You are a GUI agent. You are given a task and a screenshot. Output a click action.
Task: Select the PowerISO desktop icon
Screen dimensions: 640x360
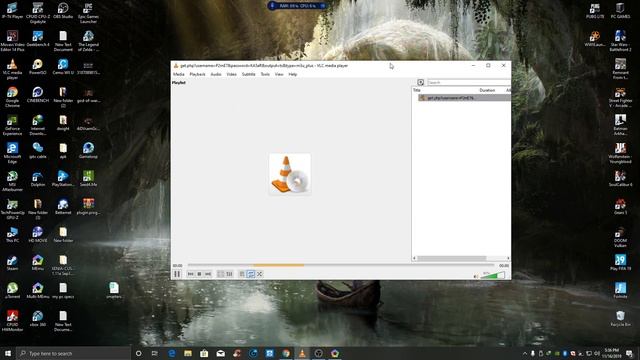(38, 67)
